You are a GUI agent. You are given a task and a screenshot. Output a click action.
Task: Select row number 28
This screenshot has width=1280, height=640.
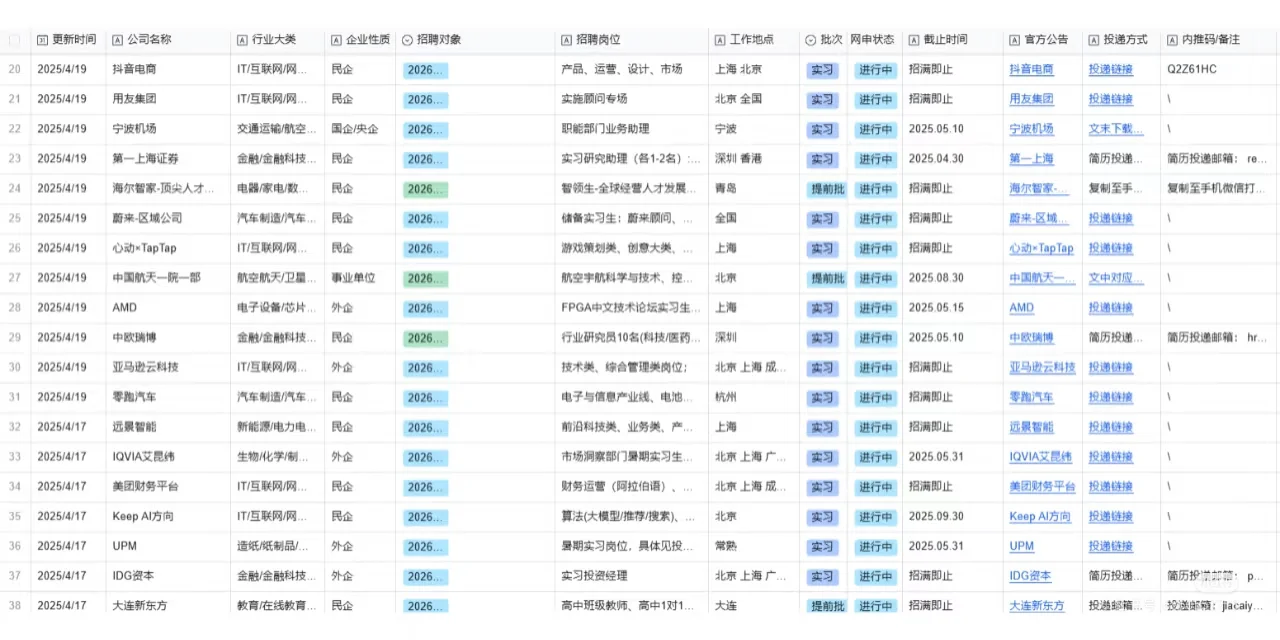[x=14, y=308]
